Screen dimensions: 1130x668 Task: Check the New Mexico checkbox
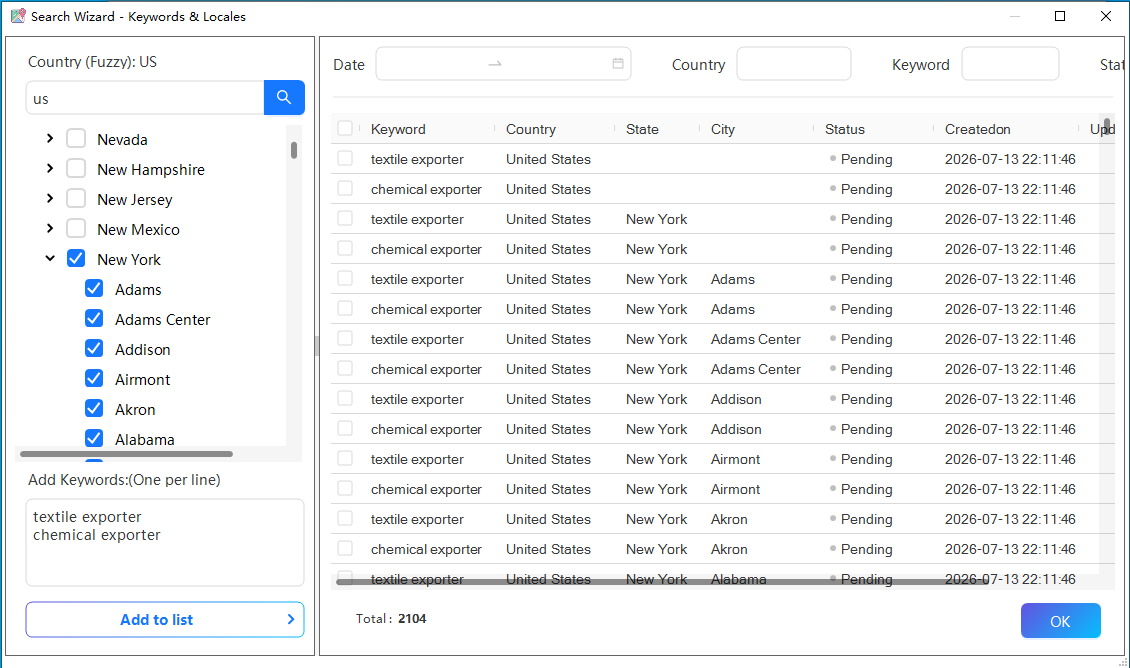click(x=76, y=228)
